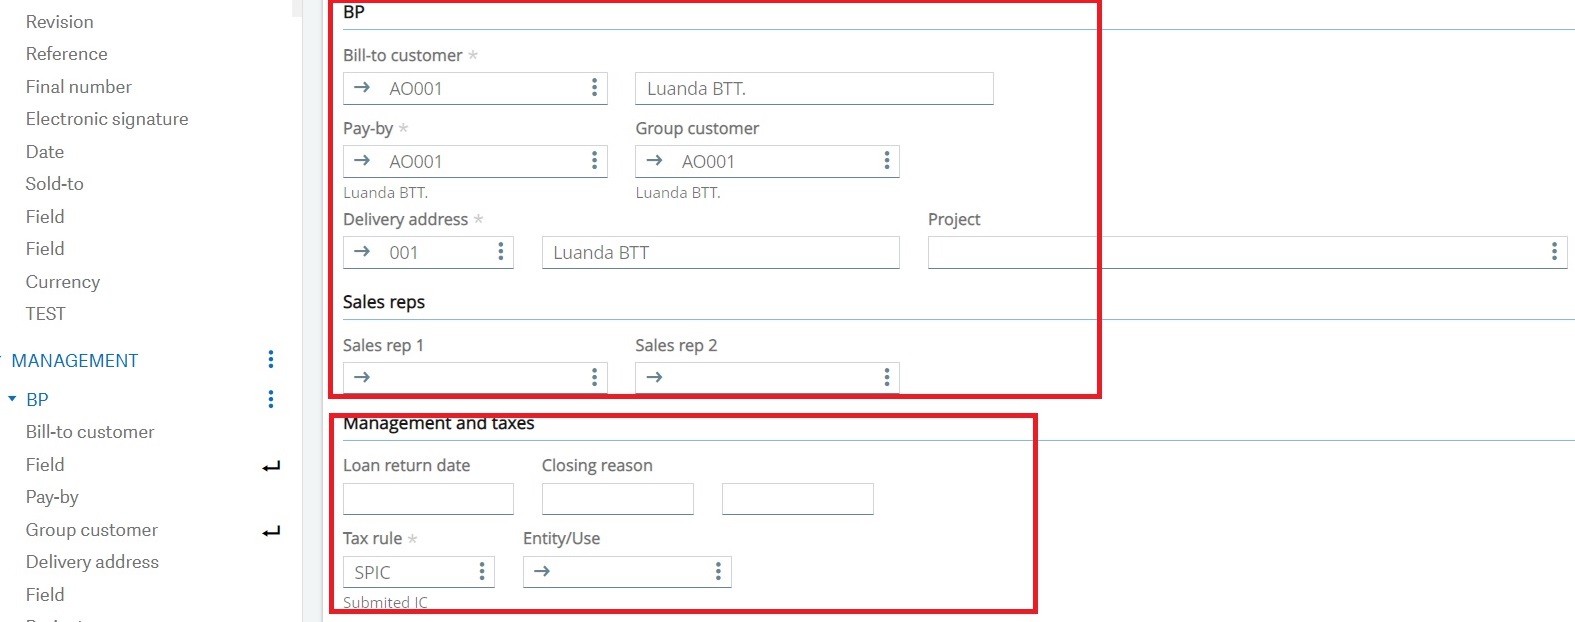Select Currency in the sidebar list

[x=62, y=281]
